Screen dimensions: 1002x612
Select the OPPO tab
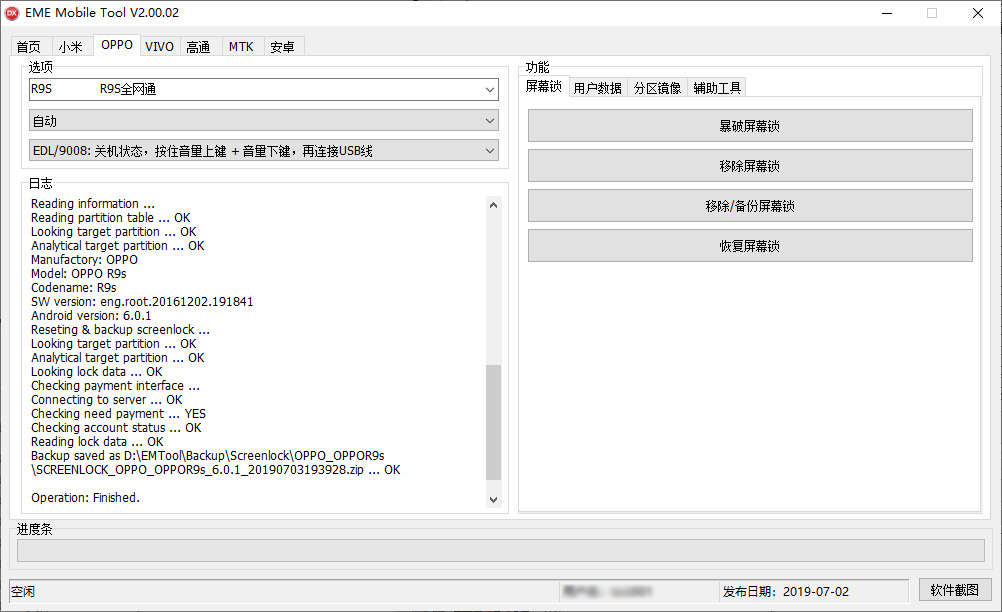pos(117,45)
